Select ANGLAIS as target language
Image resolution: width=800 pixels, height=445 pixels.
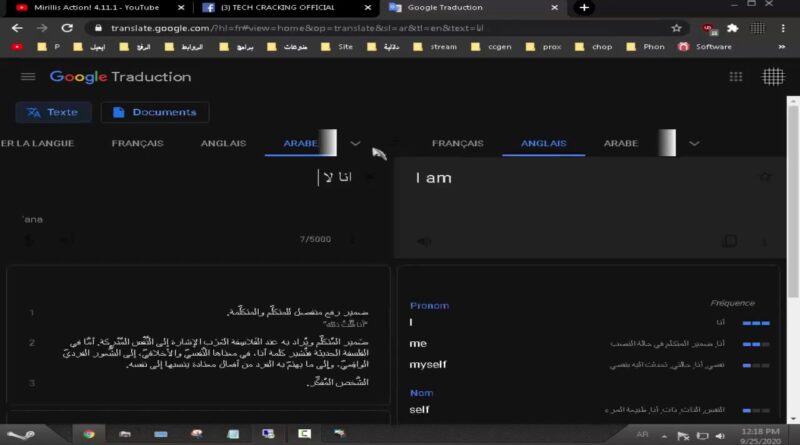point(543,143)
